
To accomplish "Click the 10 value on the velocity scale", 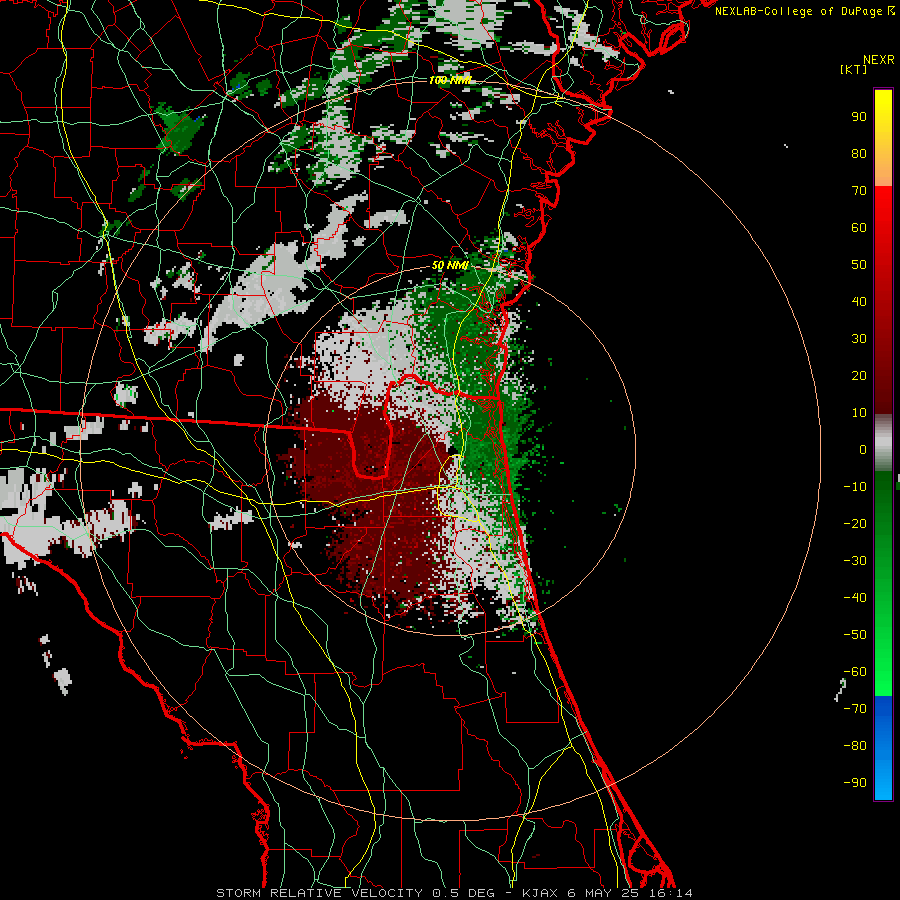I will click(859, 413).
